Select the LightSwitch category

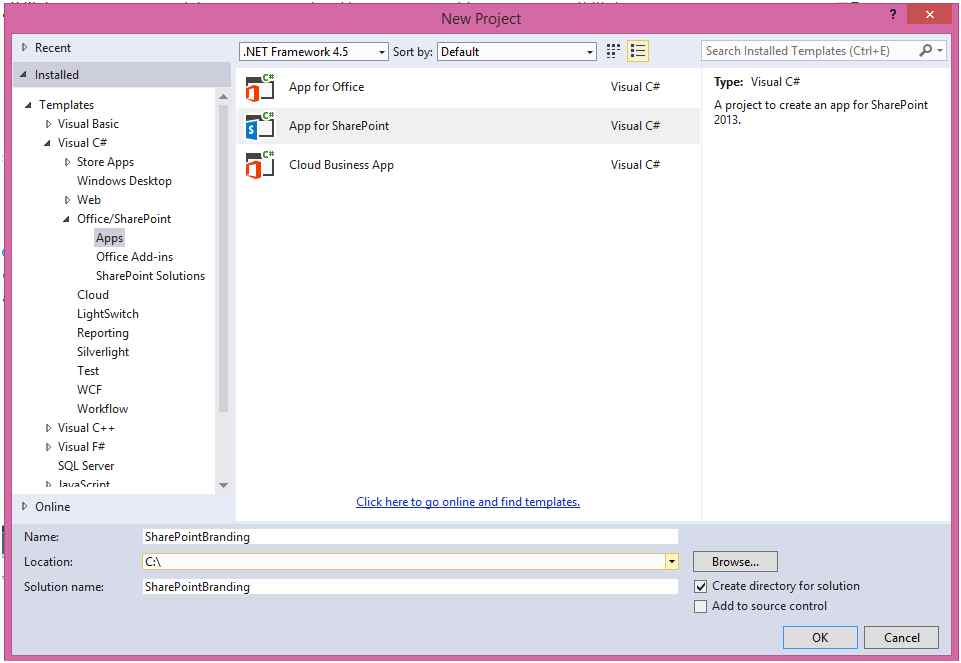tap(107, 314)
